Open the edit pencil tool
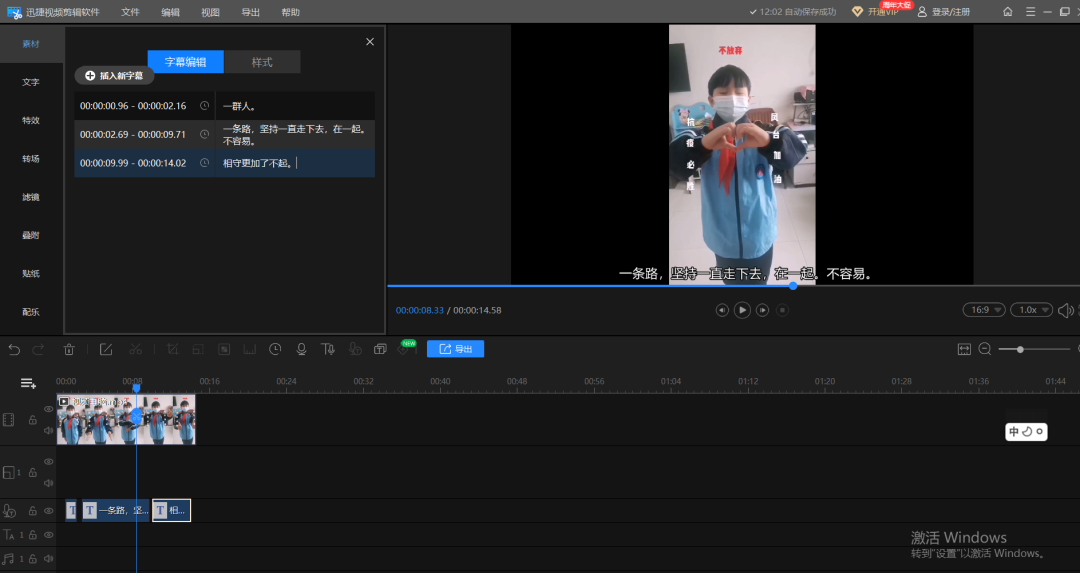 click(x=106, y=349)
